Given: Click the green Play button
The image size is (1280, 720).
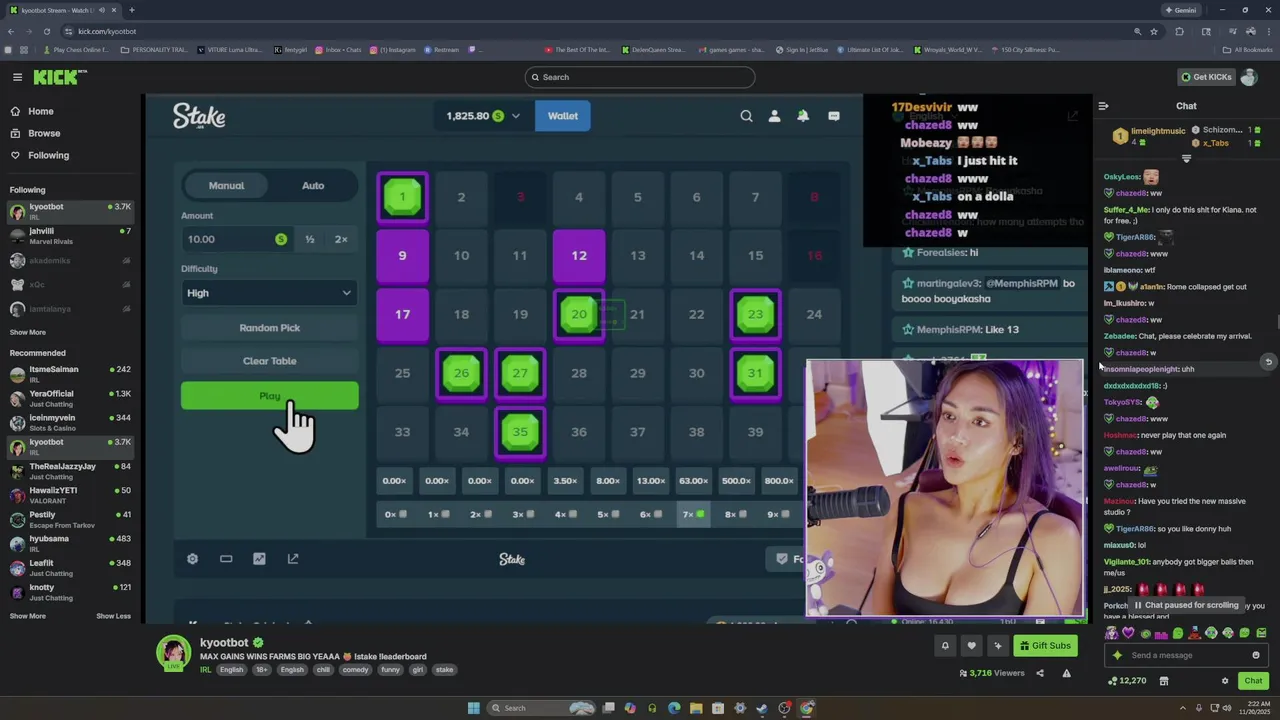Looking at the screenshot, I should [x=269, y=396].
